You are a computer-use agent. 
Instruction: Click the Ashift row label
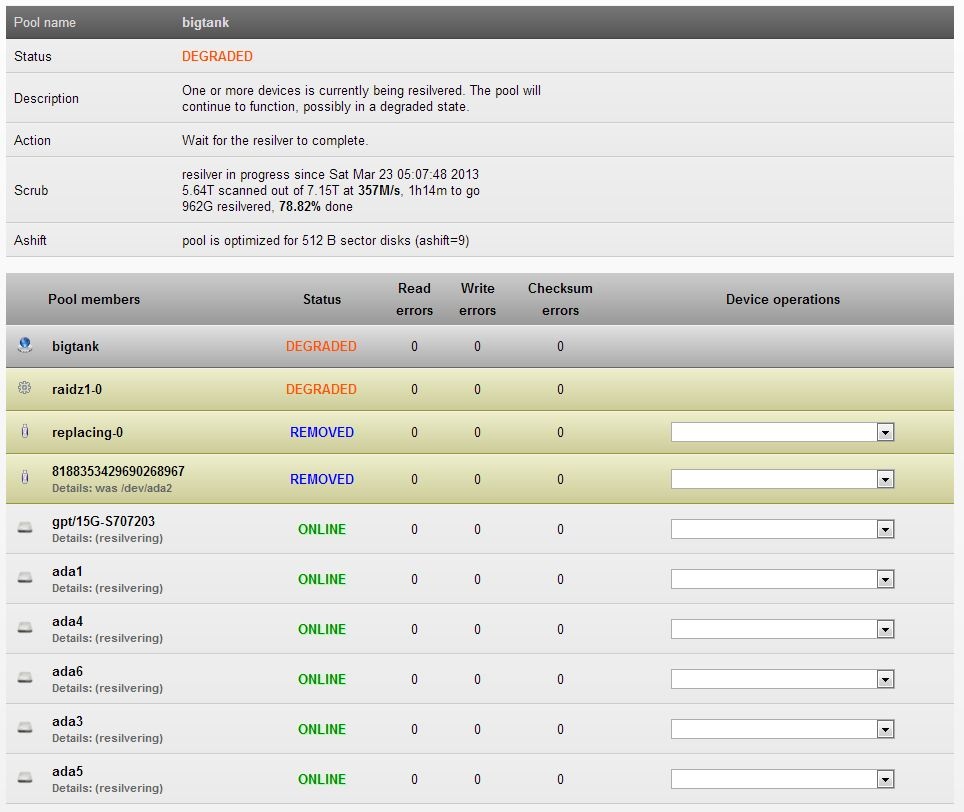click(x=30, y=240)
